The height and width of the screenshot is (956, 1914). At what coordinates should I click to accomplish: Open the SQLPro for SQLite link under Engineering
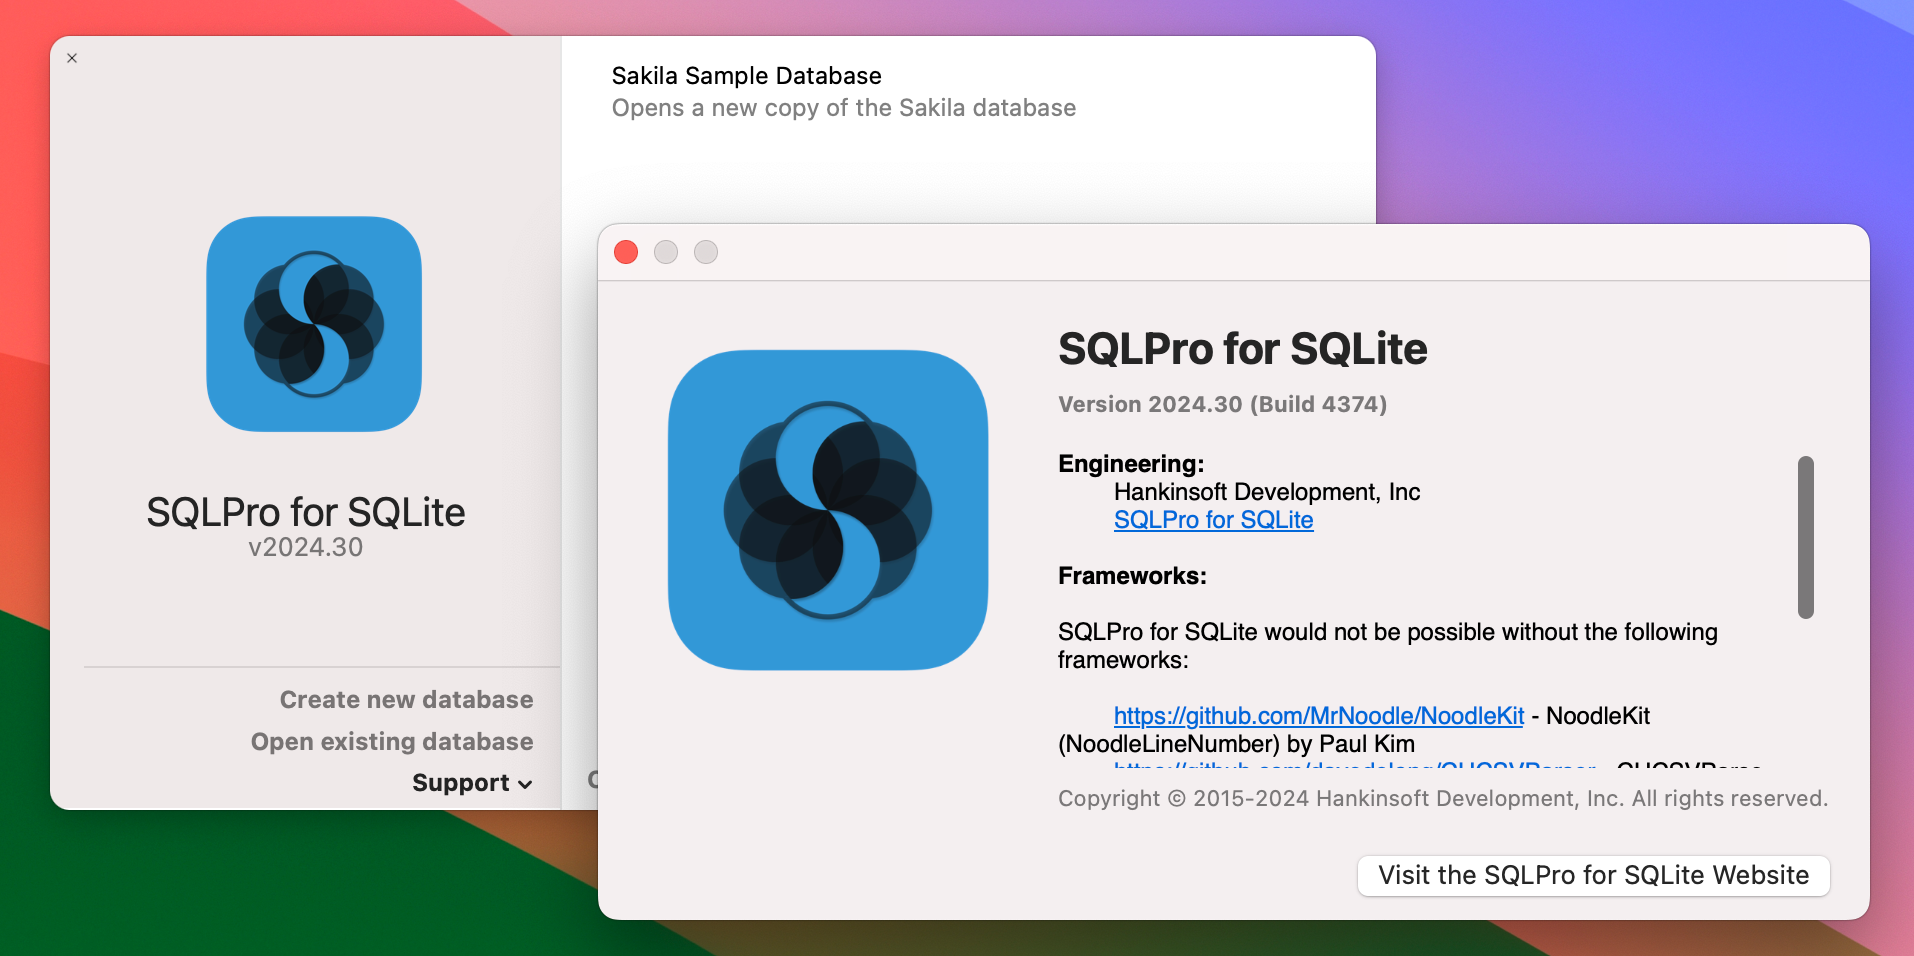(1212, 520)
